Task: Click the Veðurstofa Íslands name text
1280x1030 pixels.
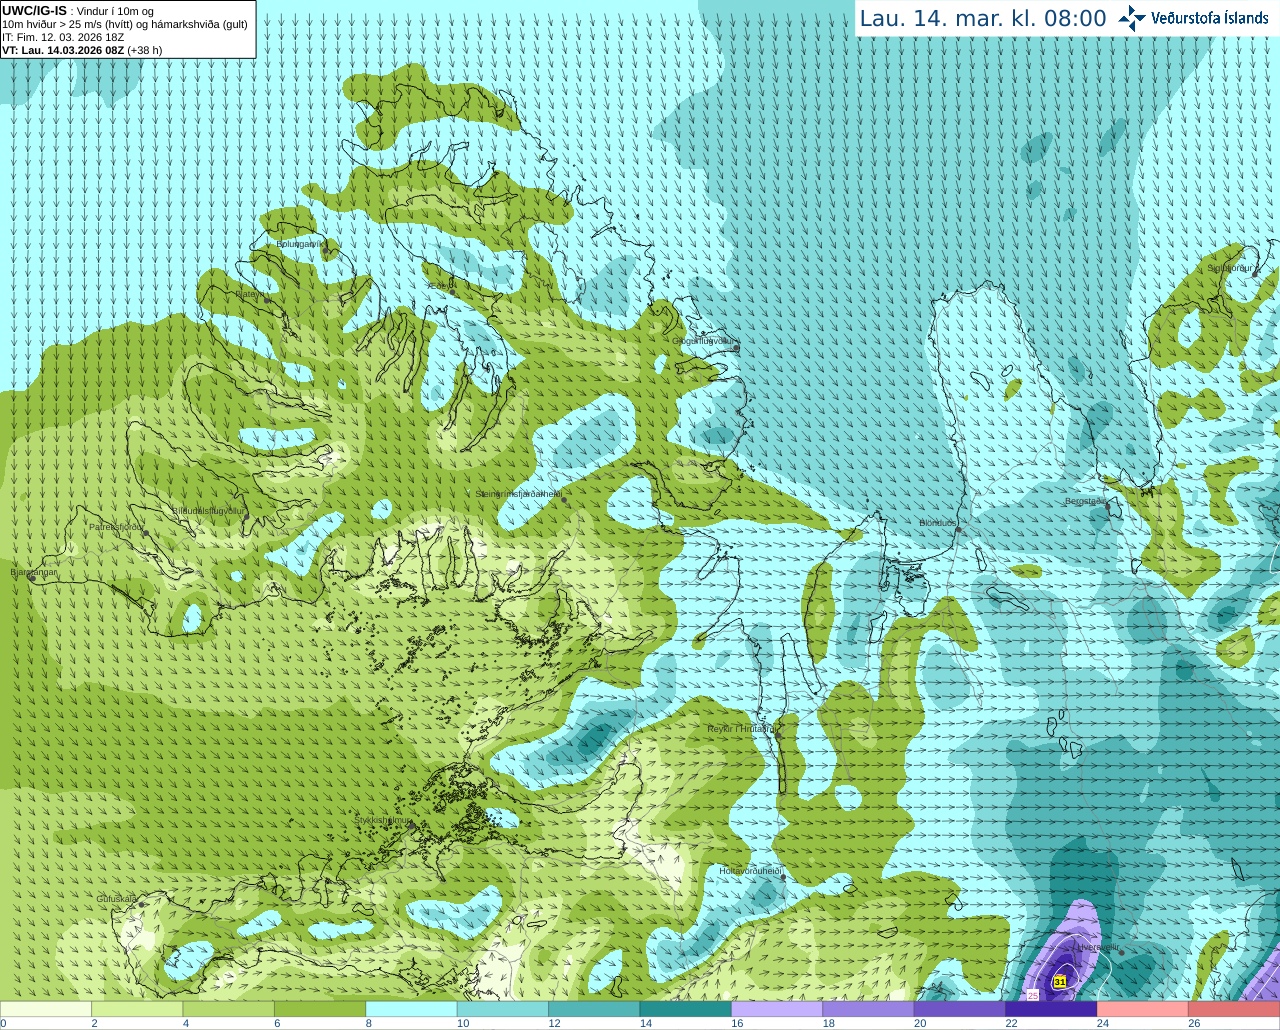Action: [1210, 18]
